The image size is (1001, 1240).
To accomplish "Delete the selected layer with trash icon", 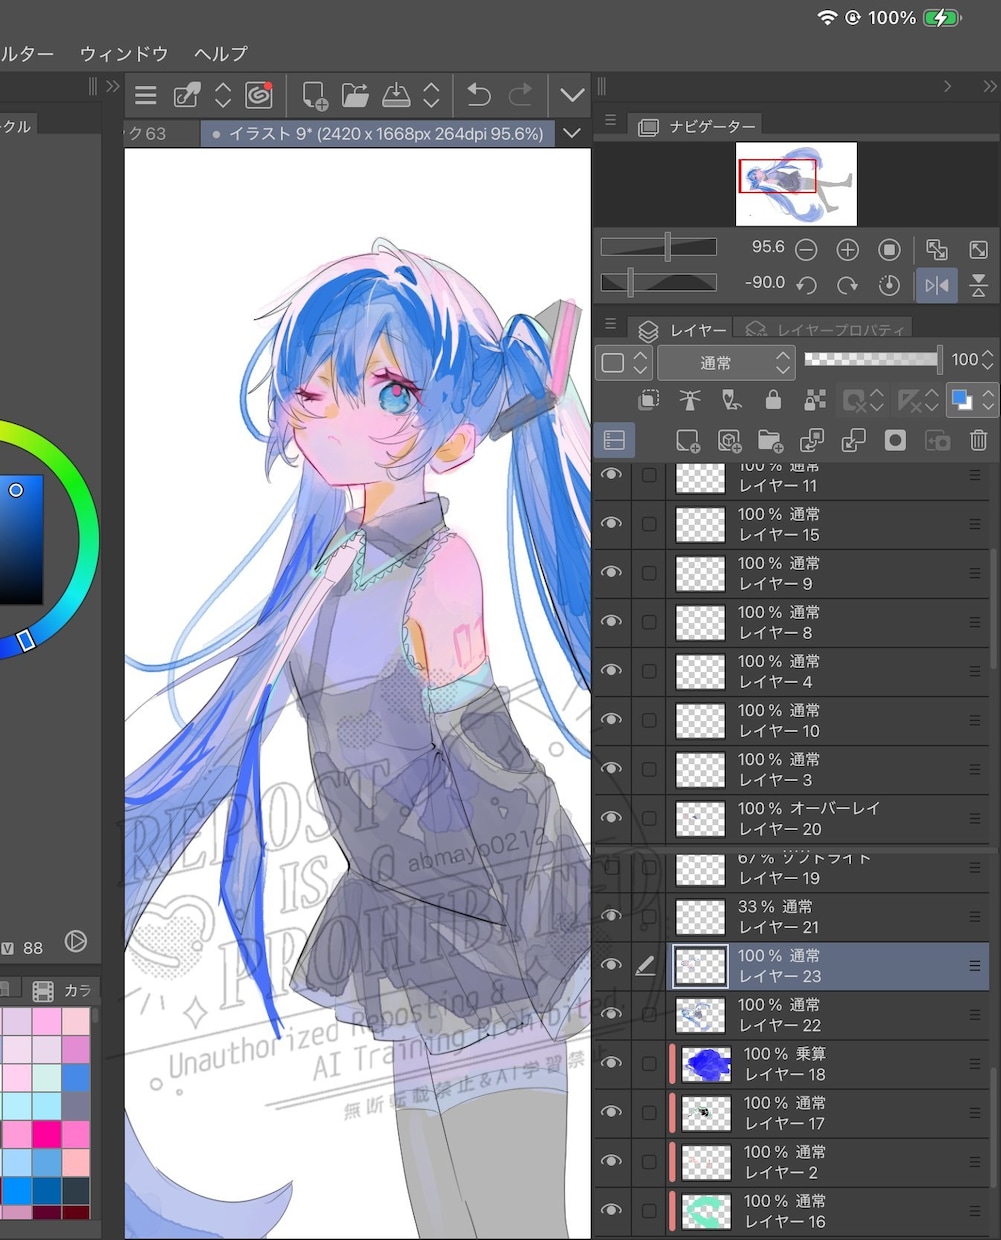I will pyautogui.click(x=979, y=440).
